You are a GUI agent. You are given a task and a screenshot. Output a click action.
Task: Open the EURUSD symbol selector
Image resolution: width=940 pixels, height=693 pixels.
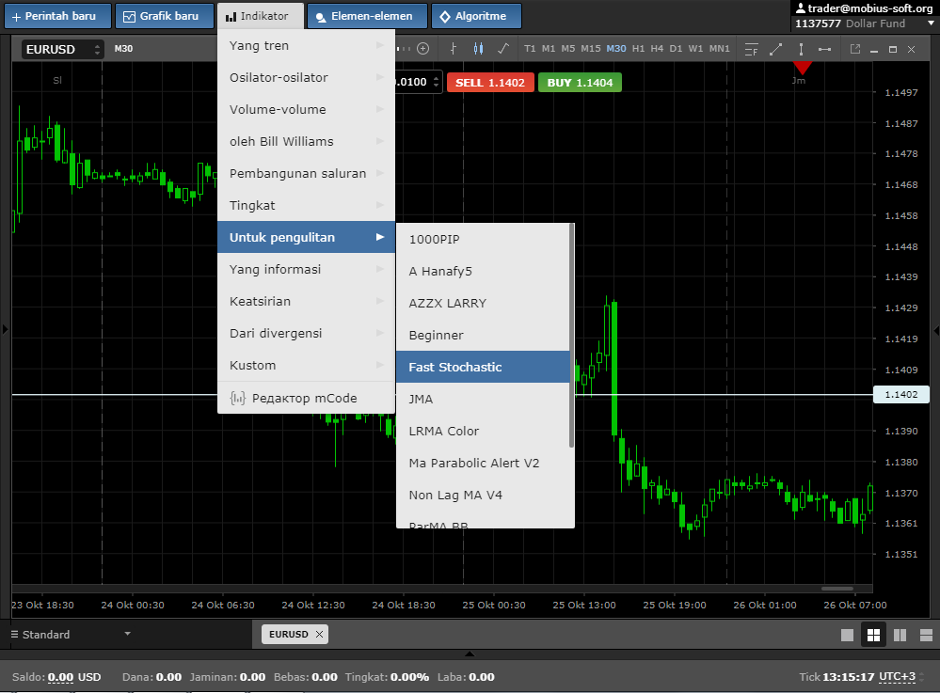pos(63,49)
